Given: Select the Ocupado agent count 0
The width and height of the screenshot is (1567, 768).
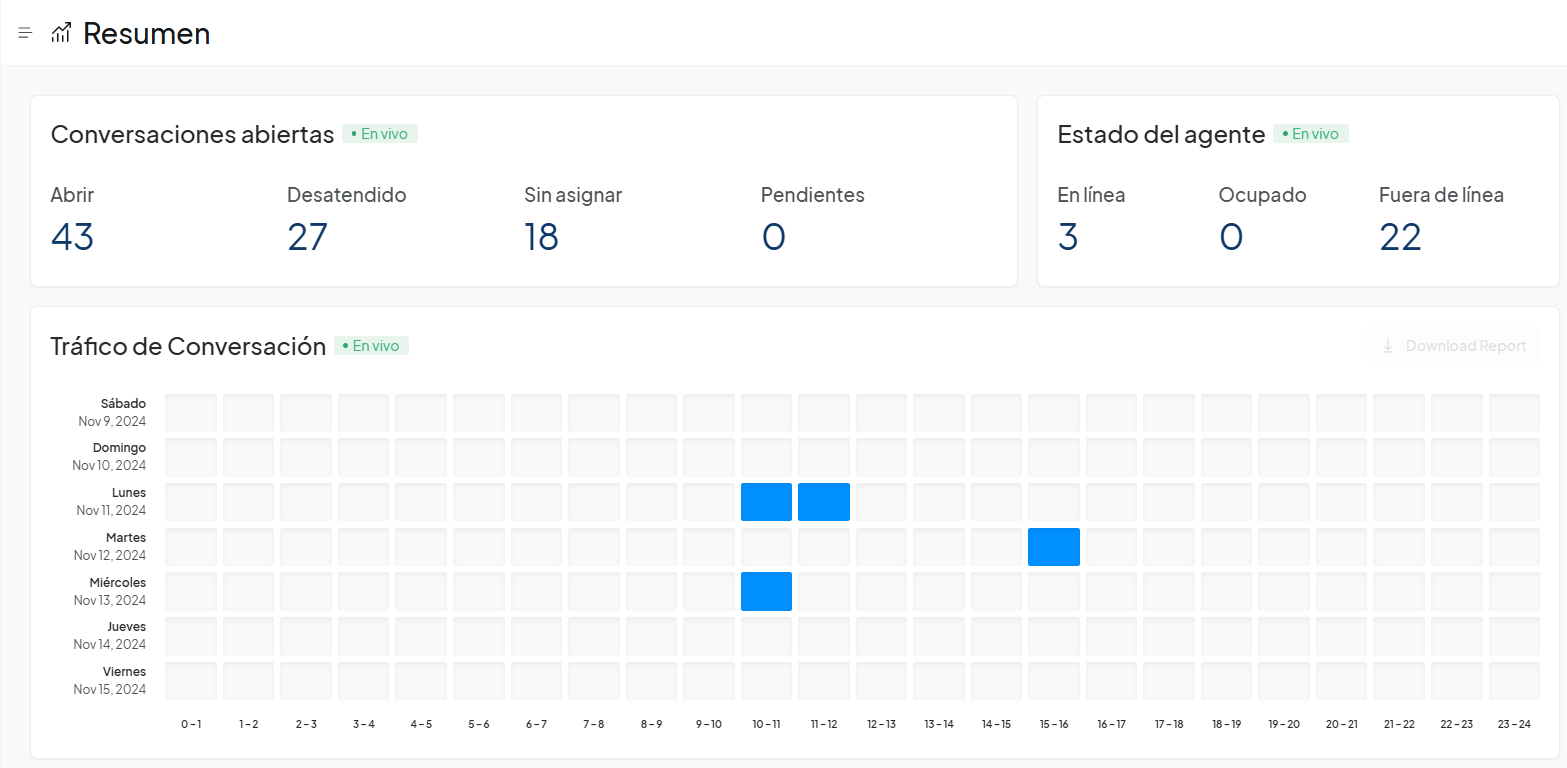Looking at the screenshot, I should click(1230, 237).
